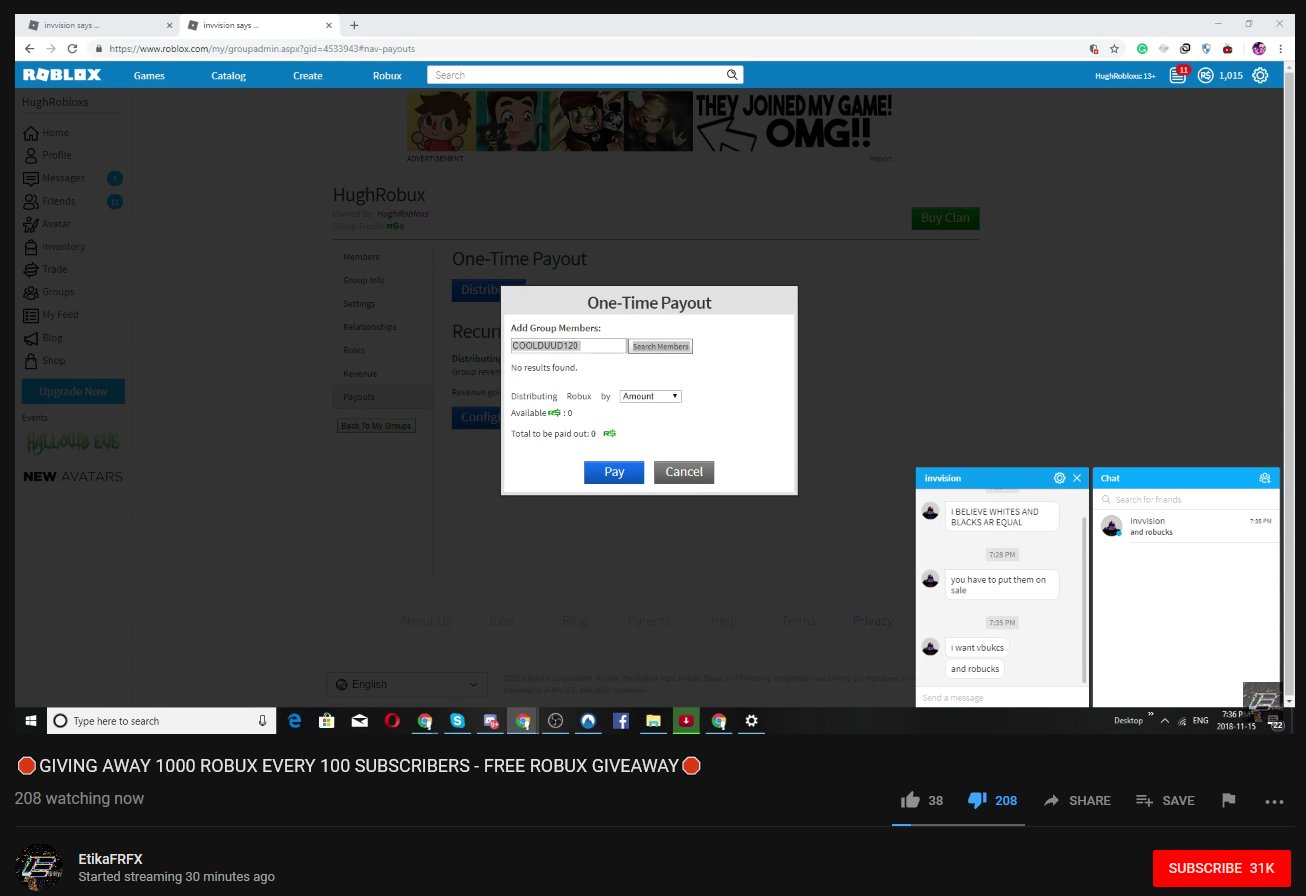The width and height of the screenshot is (1306, 896).
Task: Open File Explorer from the taskbar
Action: 653,720
